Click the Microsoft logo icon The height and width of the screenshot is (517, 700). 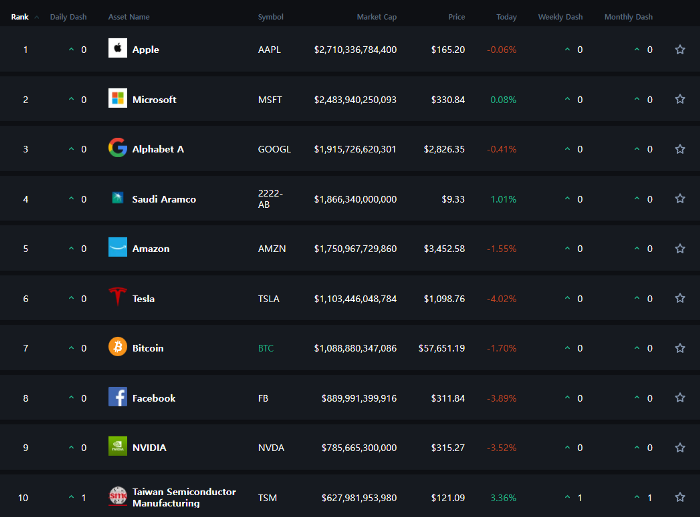point(117,98)
